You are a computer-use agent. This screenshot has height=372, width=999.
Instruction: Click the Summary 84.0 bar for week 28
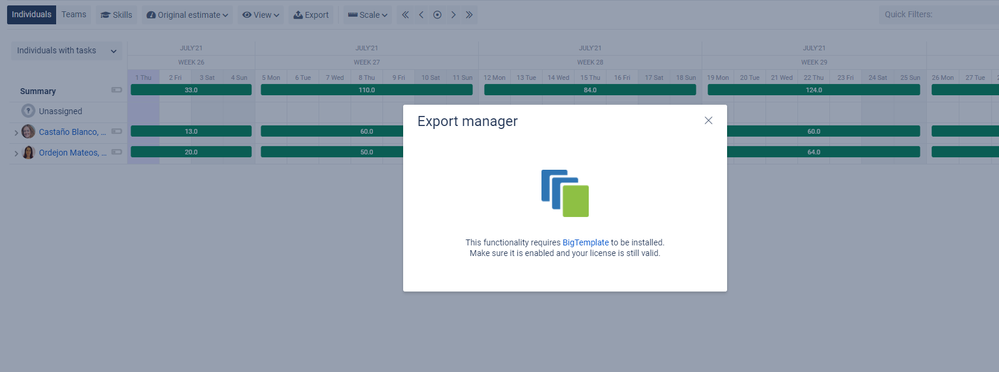[590, 90]
